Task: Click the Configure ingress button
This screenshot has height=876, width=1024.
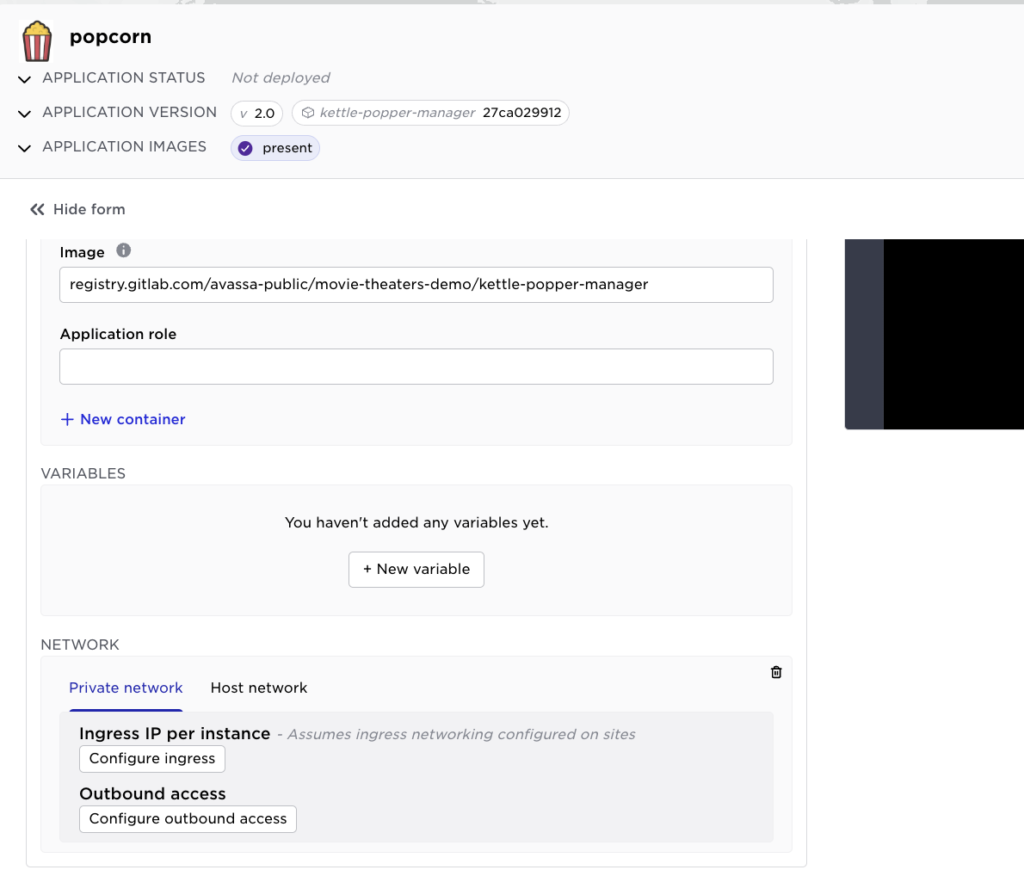Action: point(151,758)
